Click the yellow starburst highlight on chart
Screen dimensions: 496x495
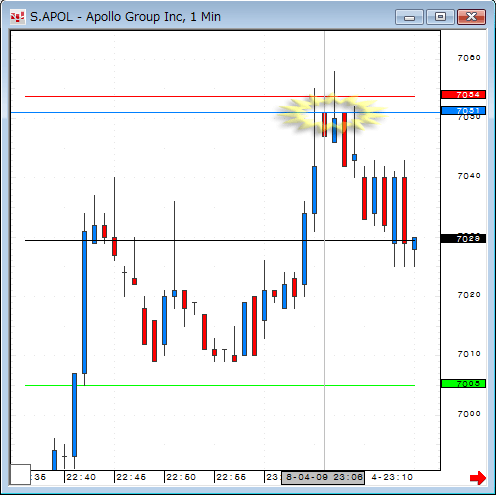coord(332,113)
